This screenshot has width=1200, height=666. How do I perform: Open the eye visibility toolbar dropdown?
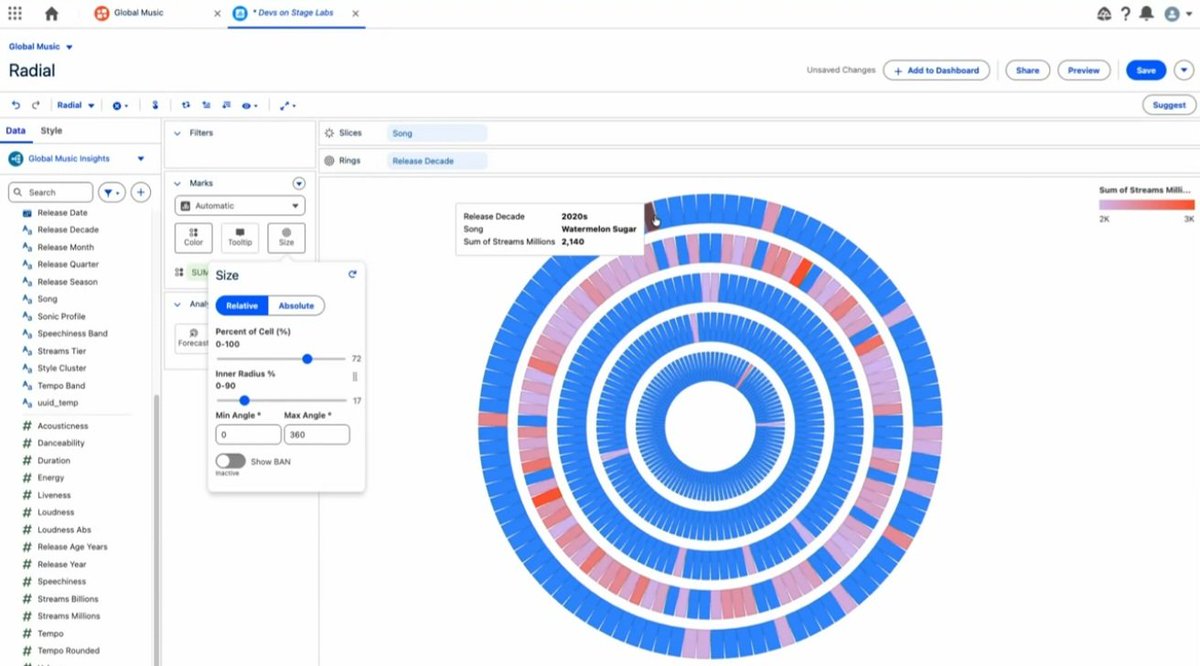249,105
